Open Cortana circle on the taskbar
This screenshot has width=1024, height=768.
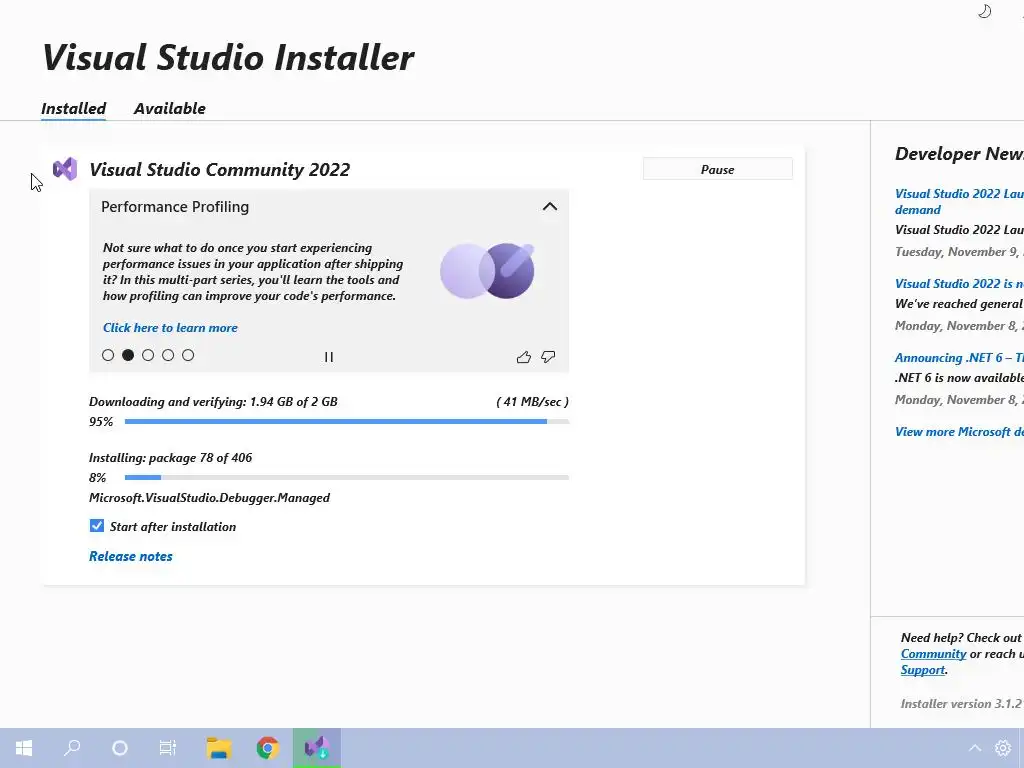pyautogui.click(x=120, y=748)
